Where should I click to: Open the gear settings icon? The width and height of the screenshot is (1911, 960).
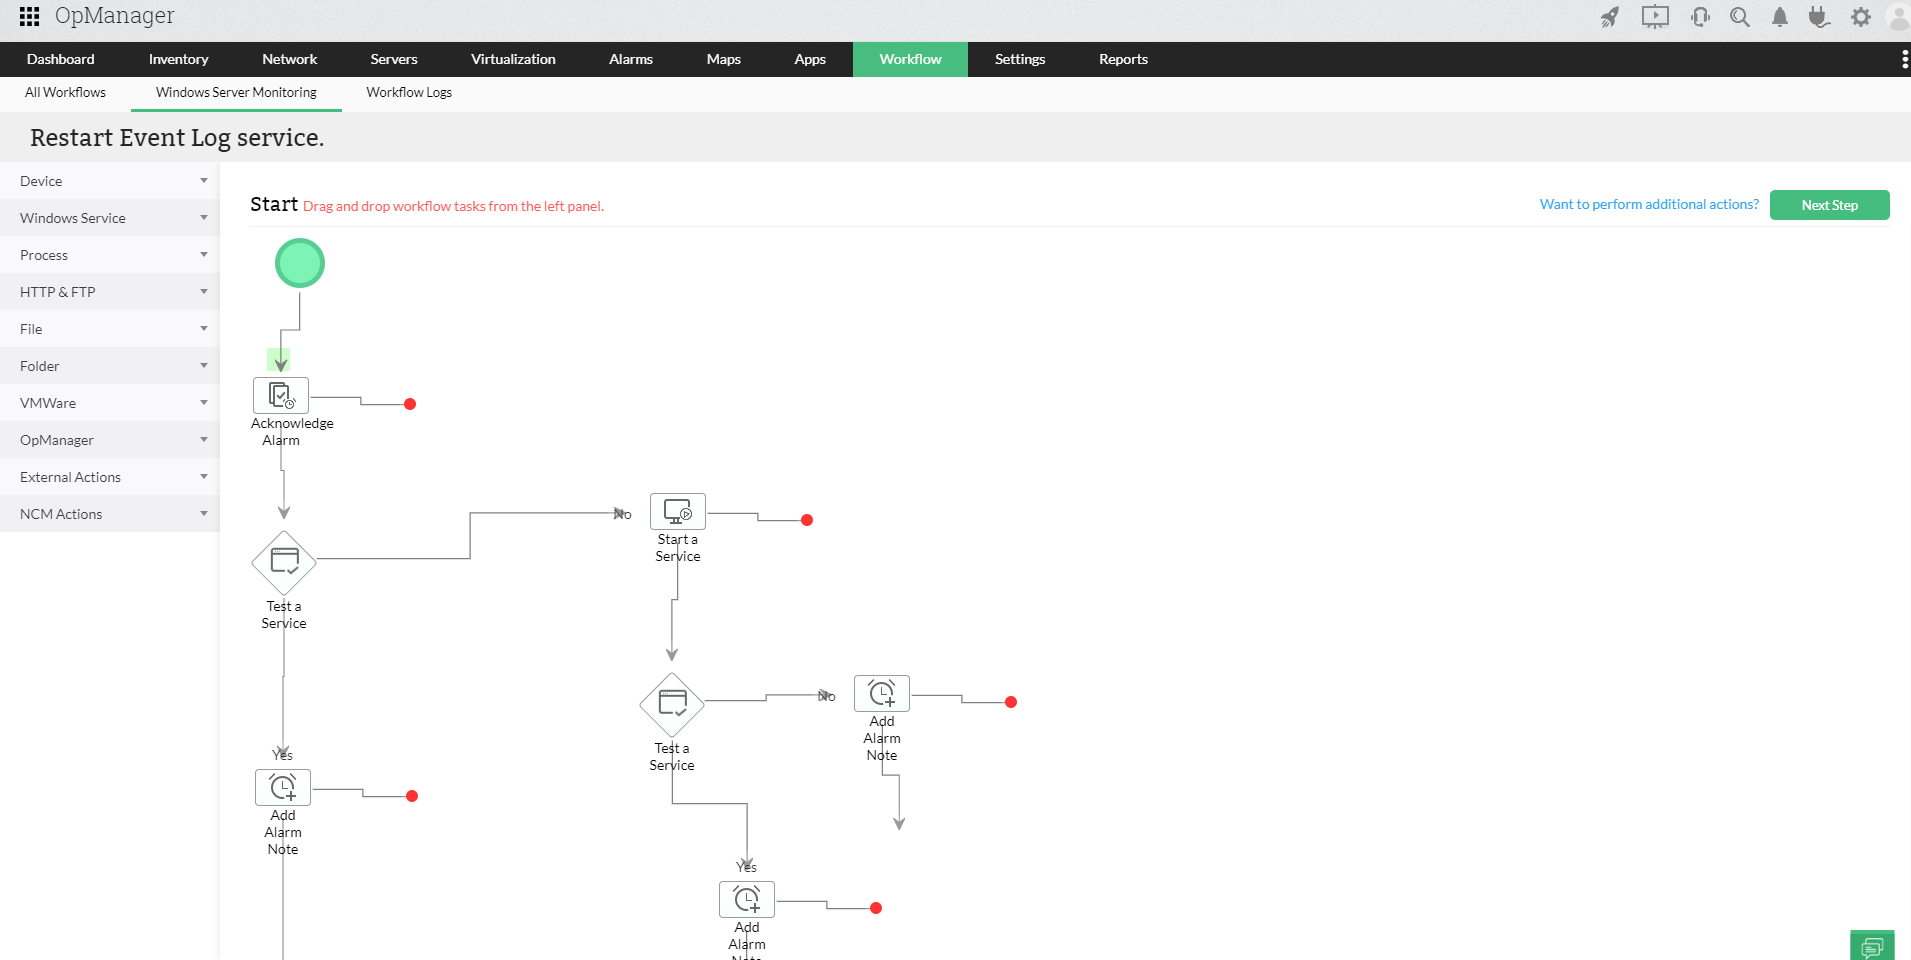[1860, 17]
